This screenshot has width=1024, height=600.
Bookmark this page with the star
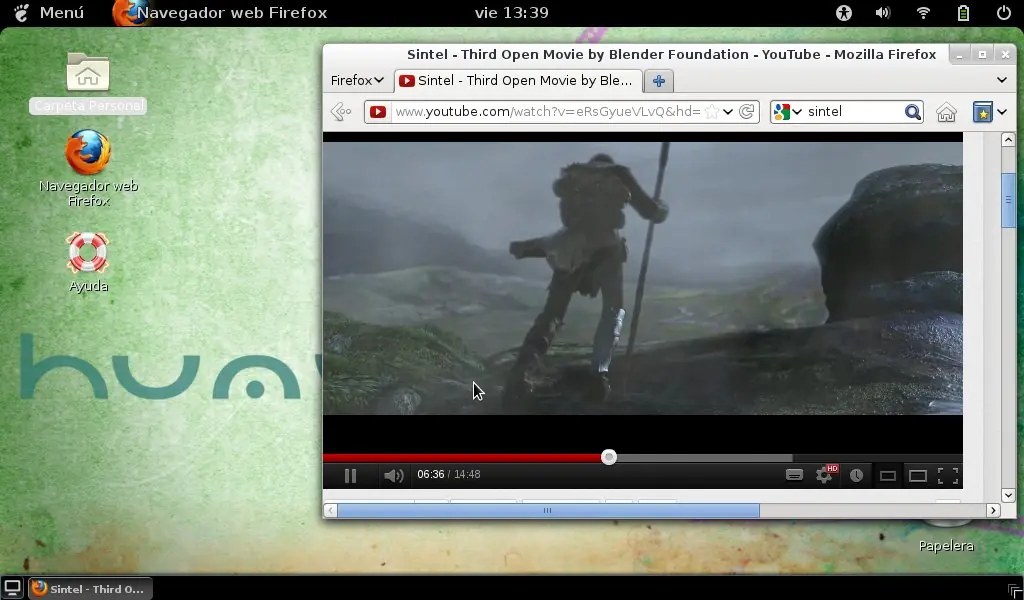(x=712, y=112)
